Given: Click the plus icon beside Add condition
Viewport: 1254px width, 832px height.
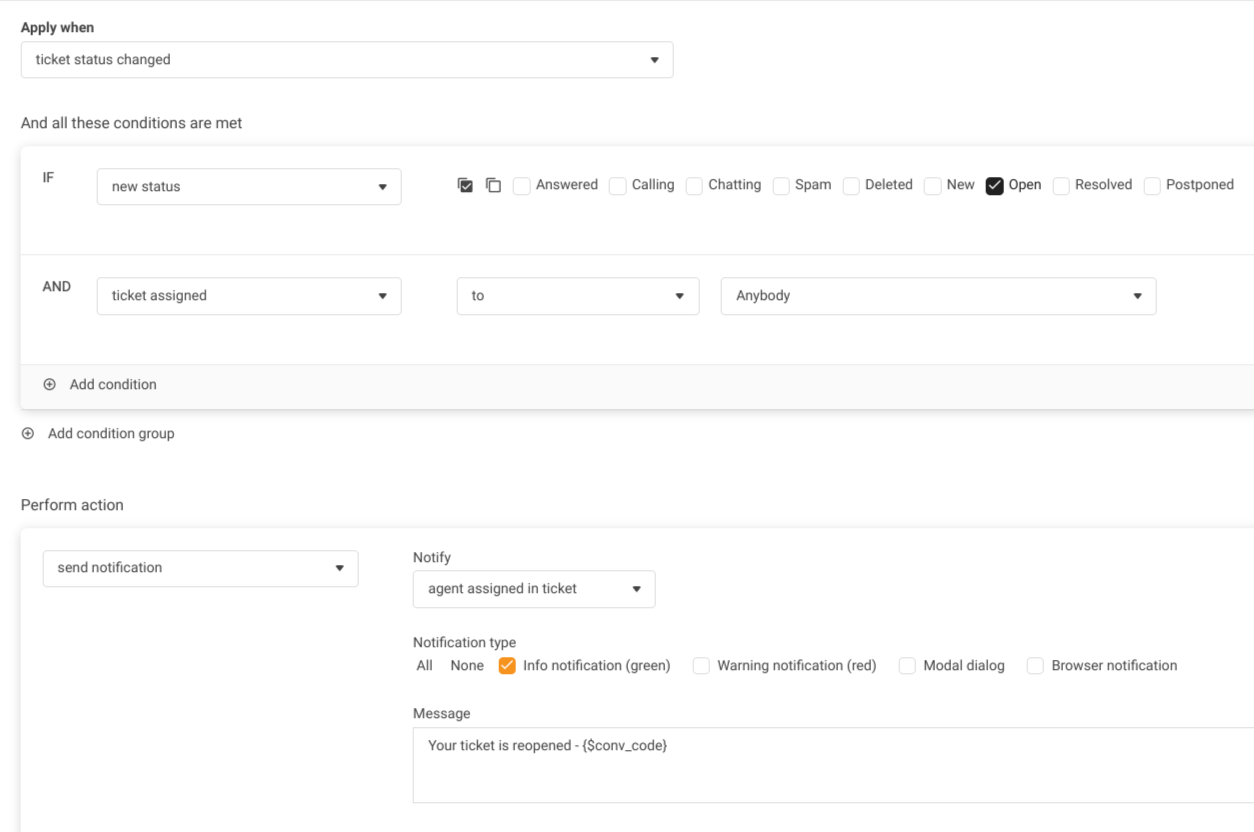Looking at the screenshot, I should click(x=49, y=385).
